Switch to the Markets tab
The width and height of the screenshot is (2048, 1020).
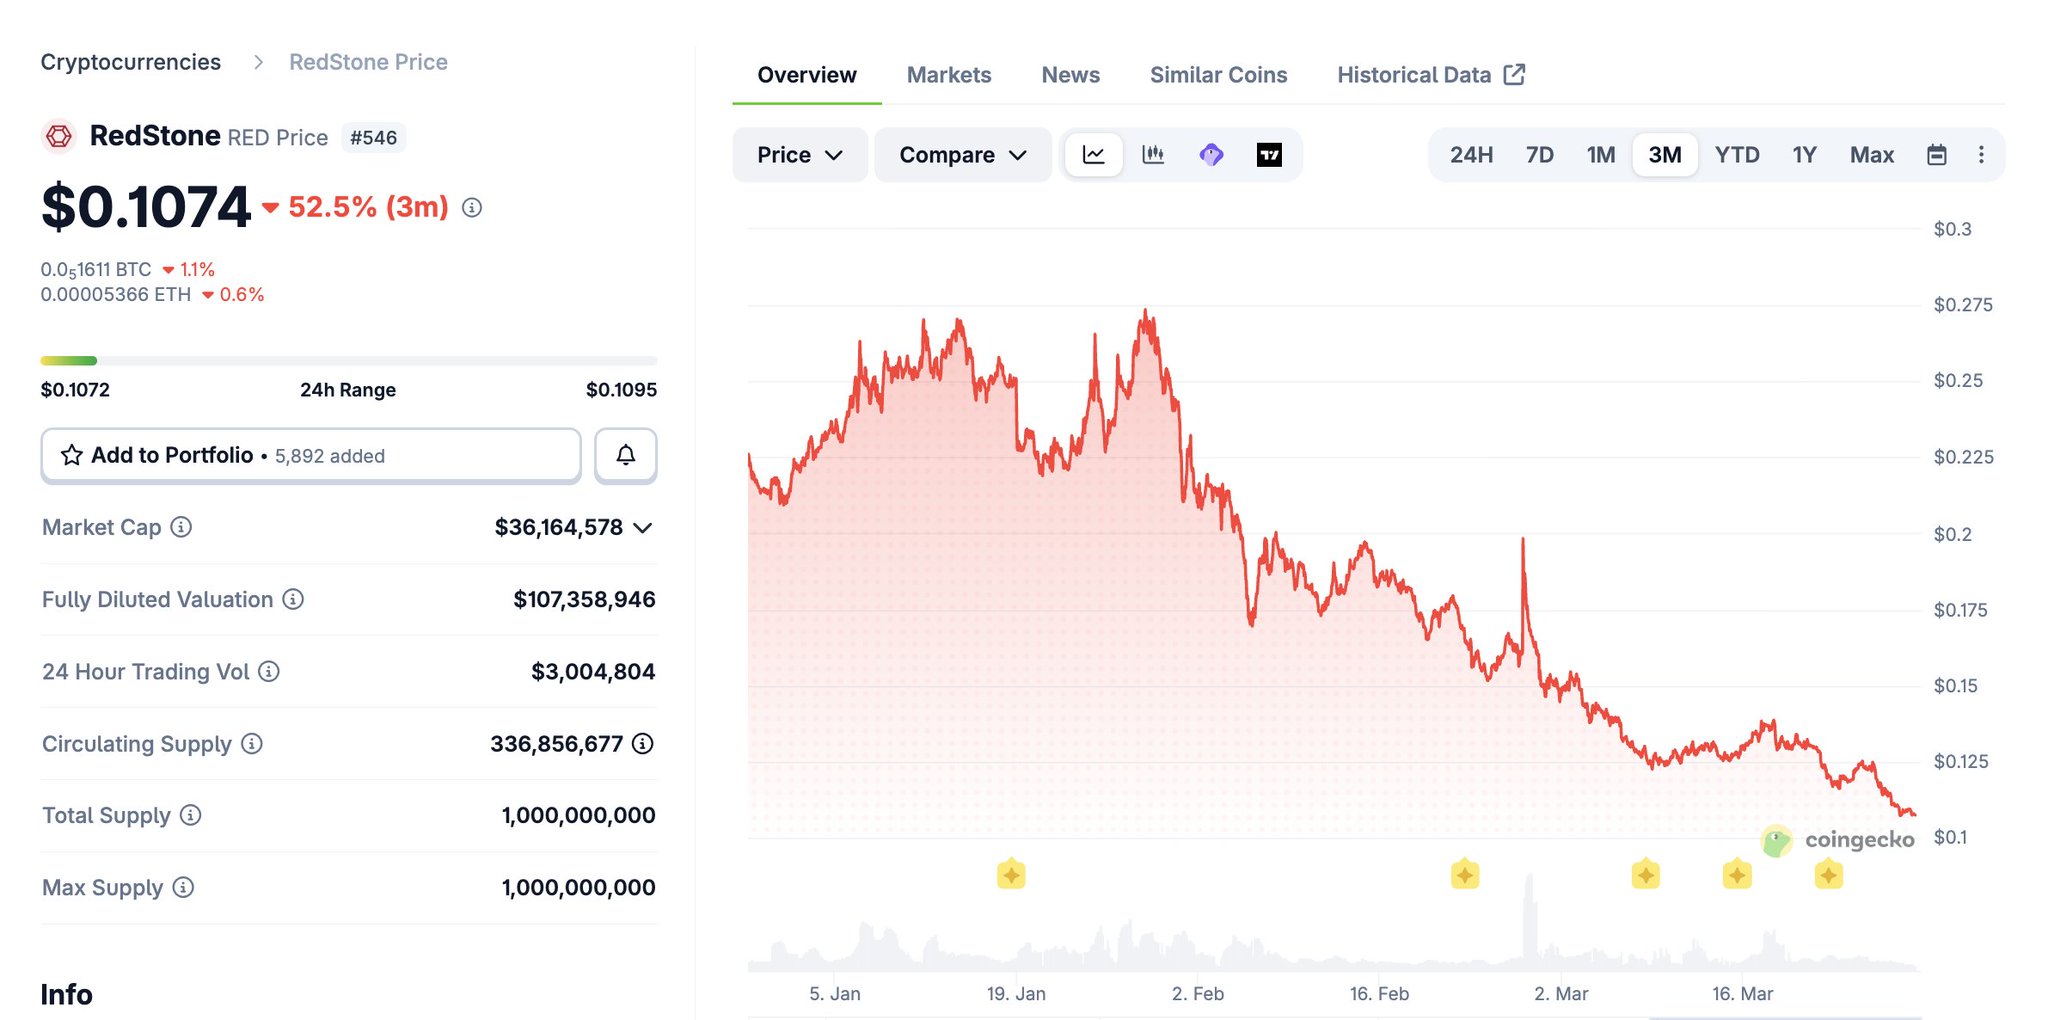tap(948, 75)
